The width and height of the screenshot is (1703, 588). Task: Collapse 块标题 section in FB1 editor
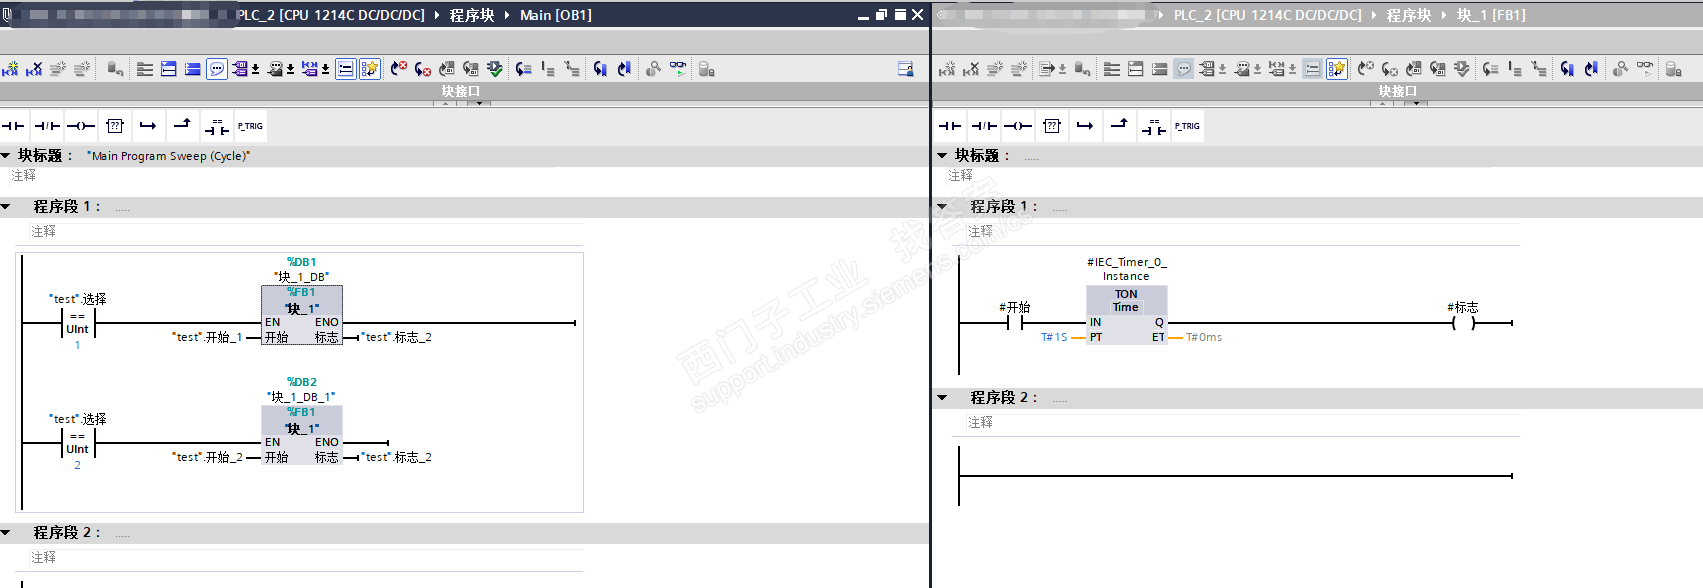click(x=942, y=155)
